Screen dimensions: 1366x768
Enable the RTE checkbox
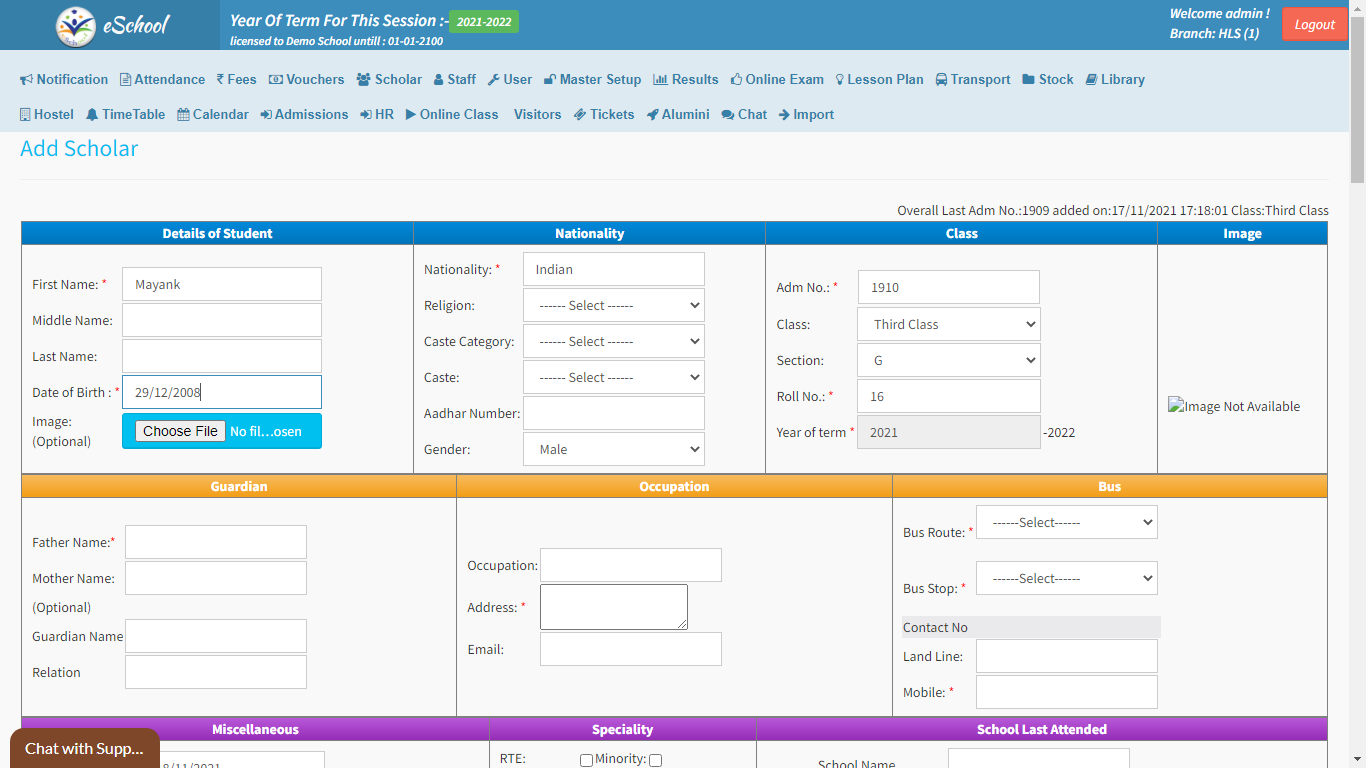586,760
